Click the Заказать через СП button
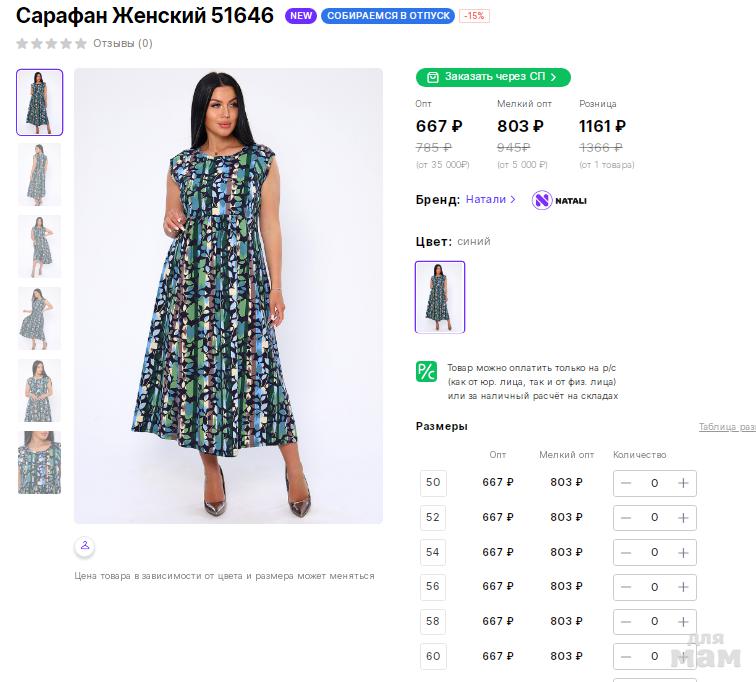756x682 pixels. pyautogui.click(x=493, y=77)
